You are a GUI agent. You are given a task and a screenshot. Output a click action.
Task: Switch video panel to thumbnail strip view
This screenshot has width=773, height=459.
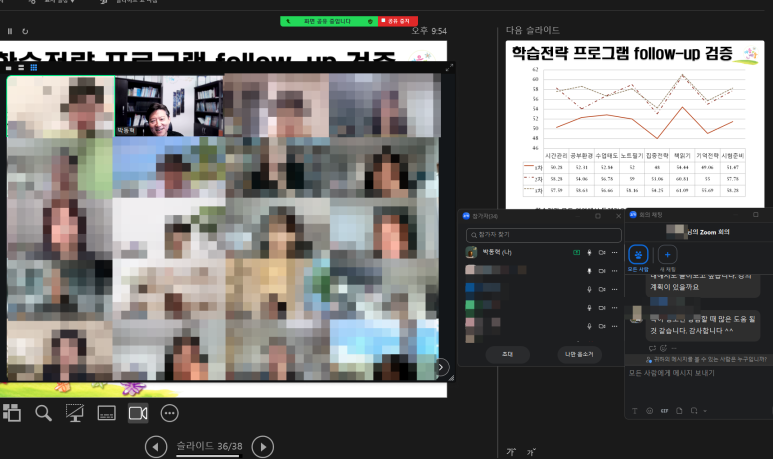click(x=21, y=68)
